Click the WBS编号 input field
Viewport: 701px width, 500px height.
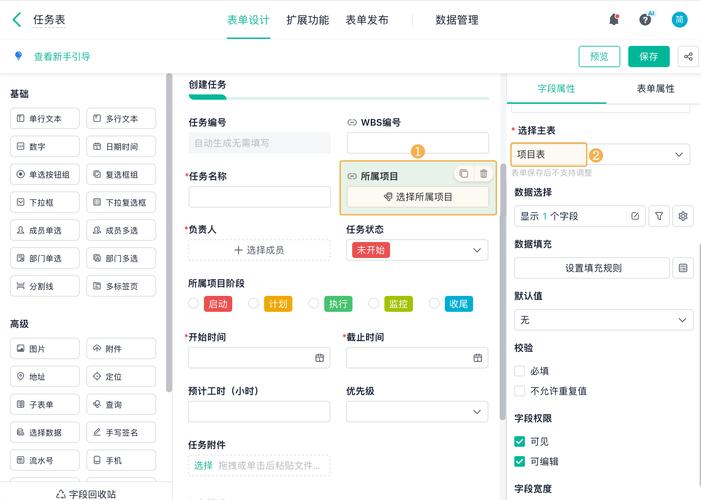418,143
